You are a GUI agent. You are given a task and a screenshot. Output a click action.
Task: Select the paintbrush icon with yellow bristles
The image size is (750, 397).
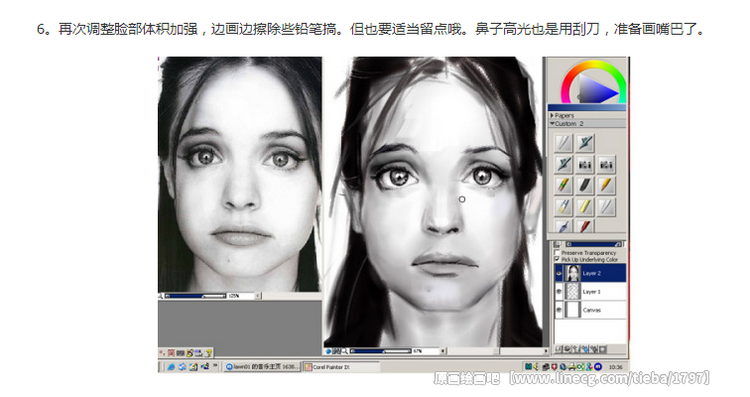pyautogui.click(x=563, y=207)
